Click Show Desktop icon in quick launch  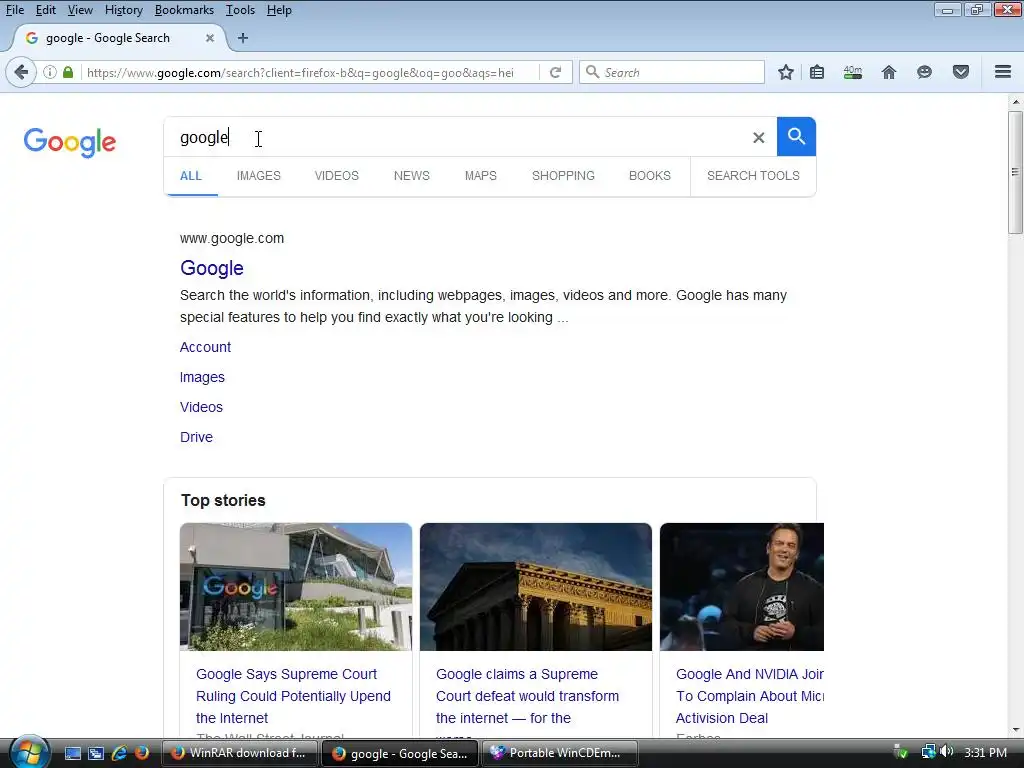coord(72,753)
